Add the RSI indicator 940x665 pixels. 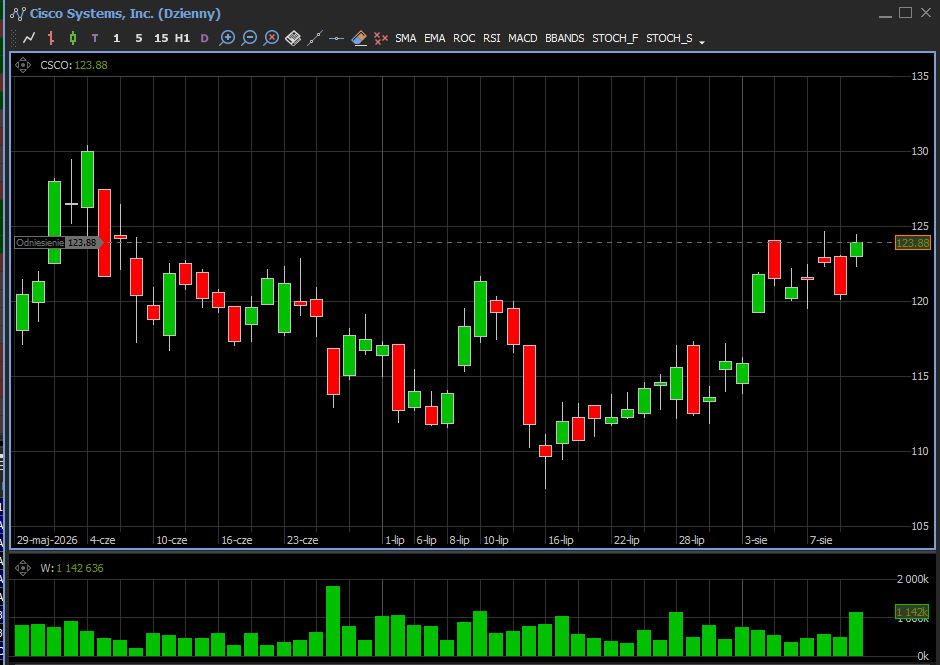(x=492, y=38)
